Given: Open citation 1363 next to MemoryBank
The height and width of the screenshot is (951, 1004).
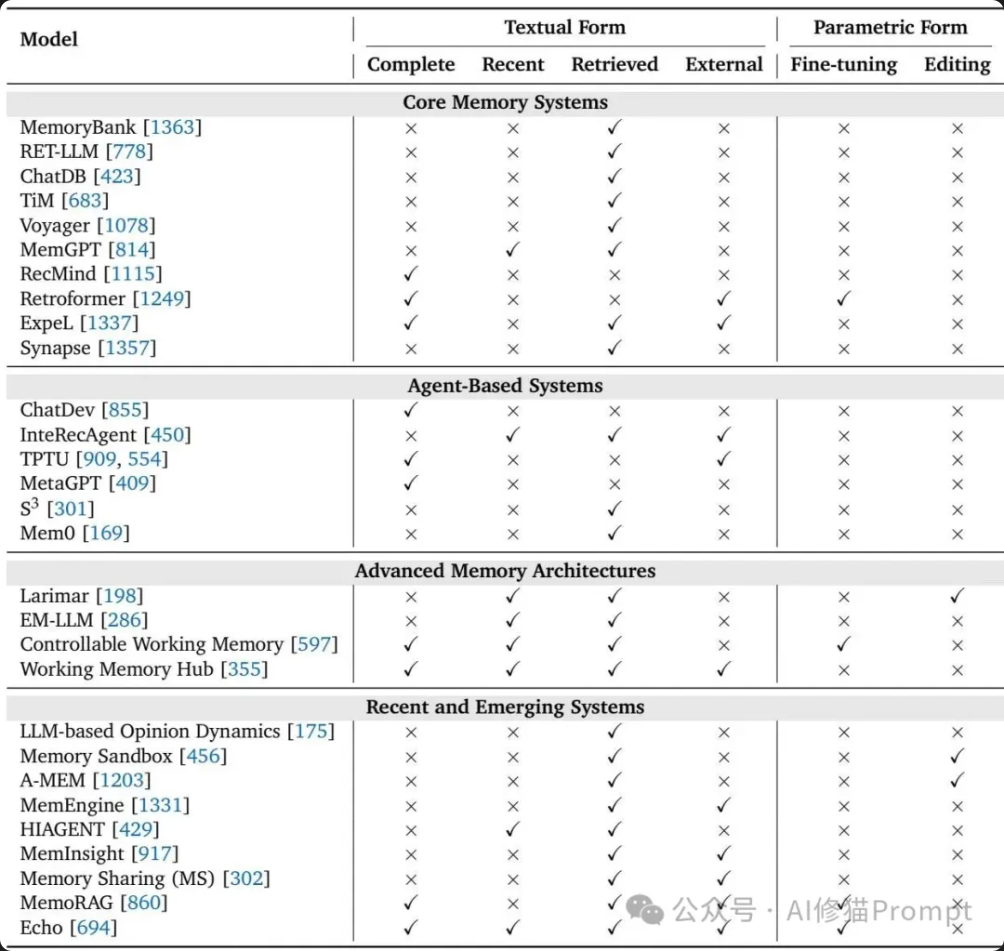Looking at the screenshot, I should (174, 128).
